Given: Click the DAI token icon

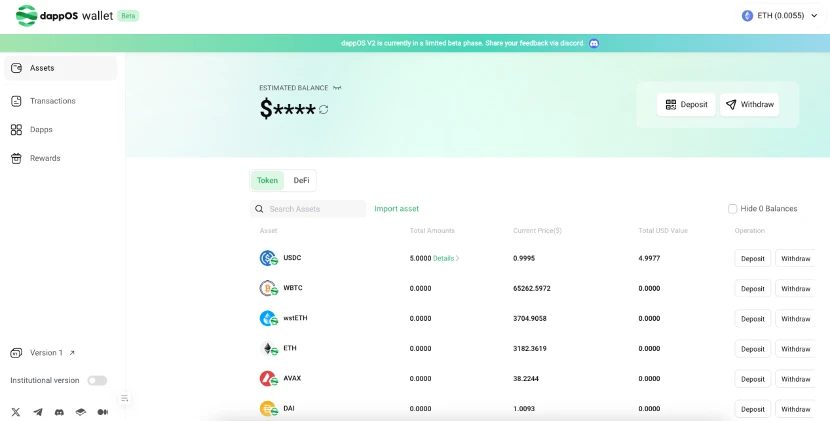Looking at the screenshot, I should (x=268, y=409).
